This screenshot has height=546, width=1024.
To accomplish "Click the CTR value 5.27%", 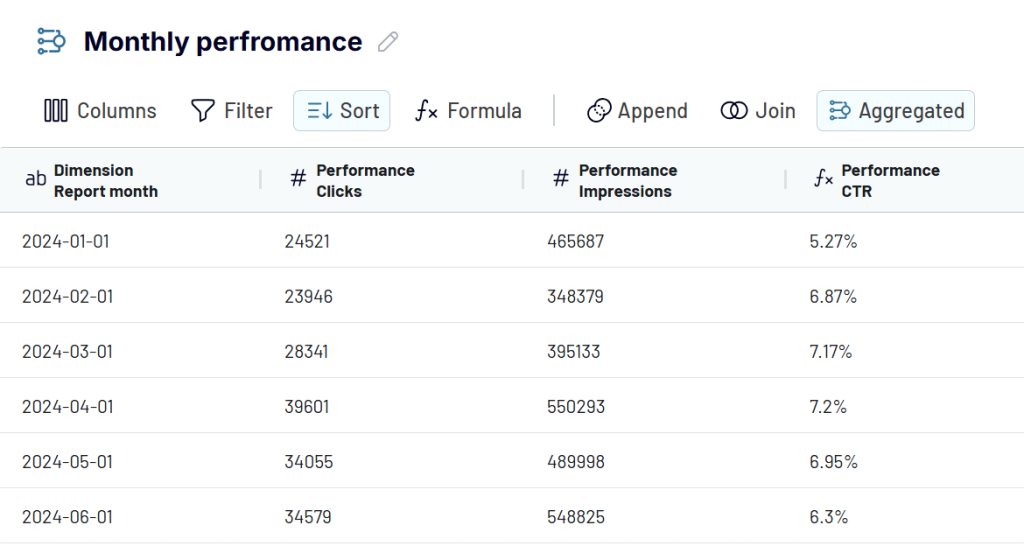I will [x=833, y=242].
